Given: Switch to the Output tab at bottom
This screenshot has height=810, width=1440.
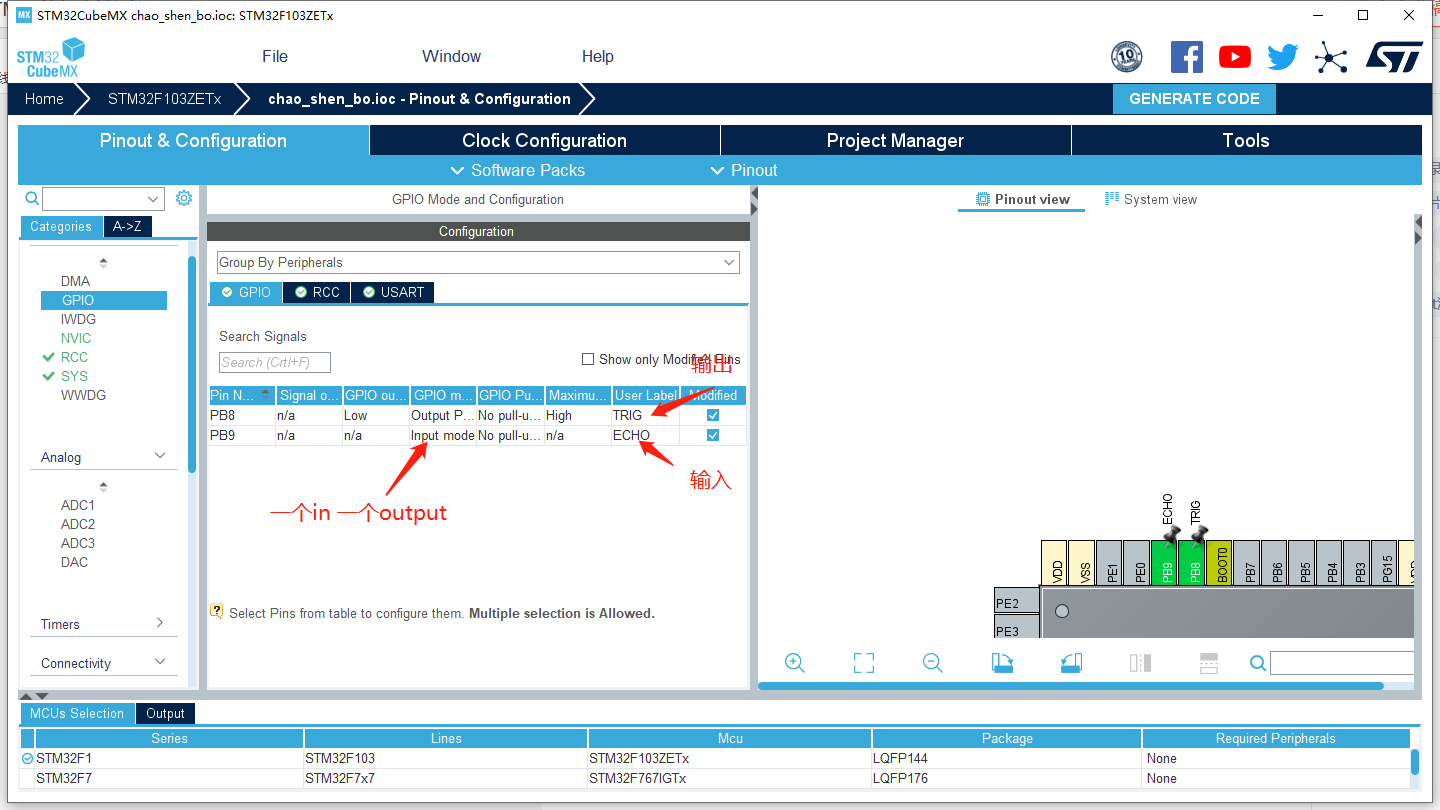Looking at the screenshot, I should 165,713.
